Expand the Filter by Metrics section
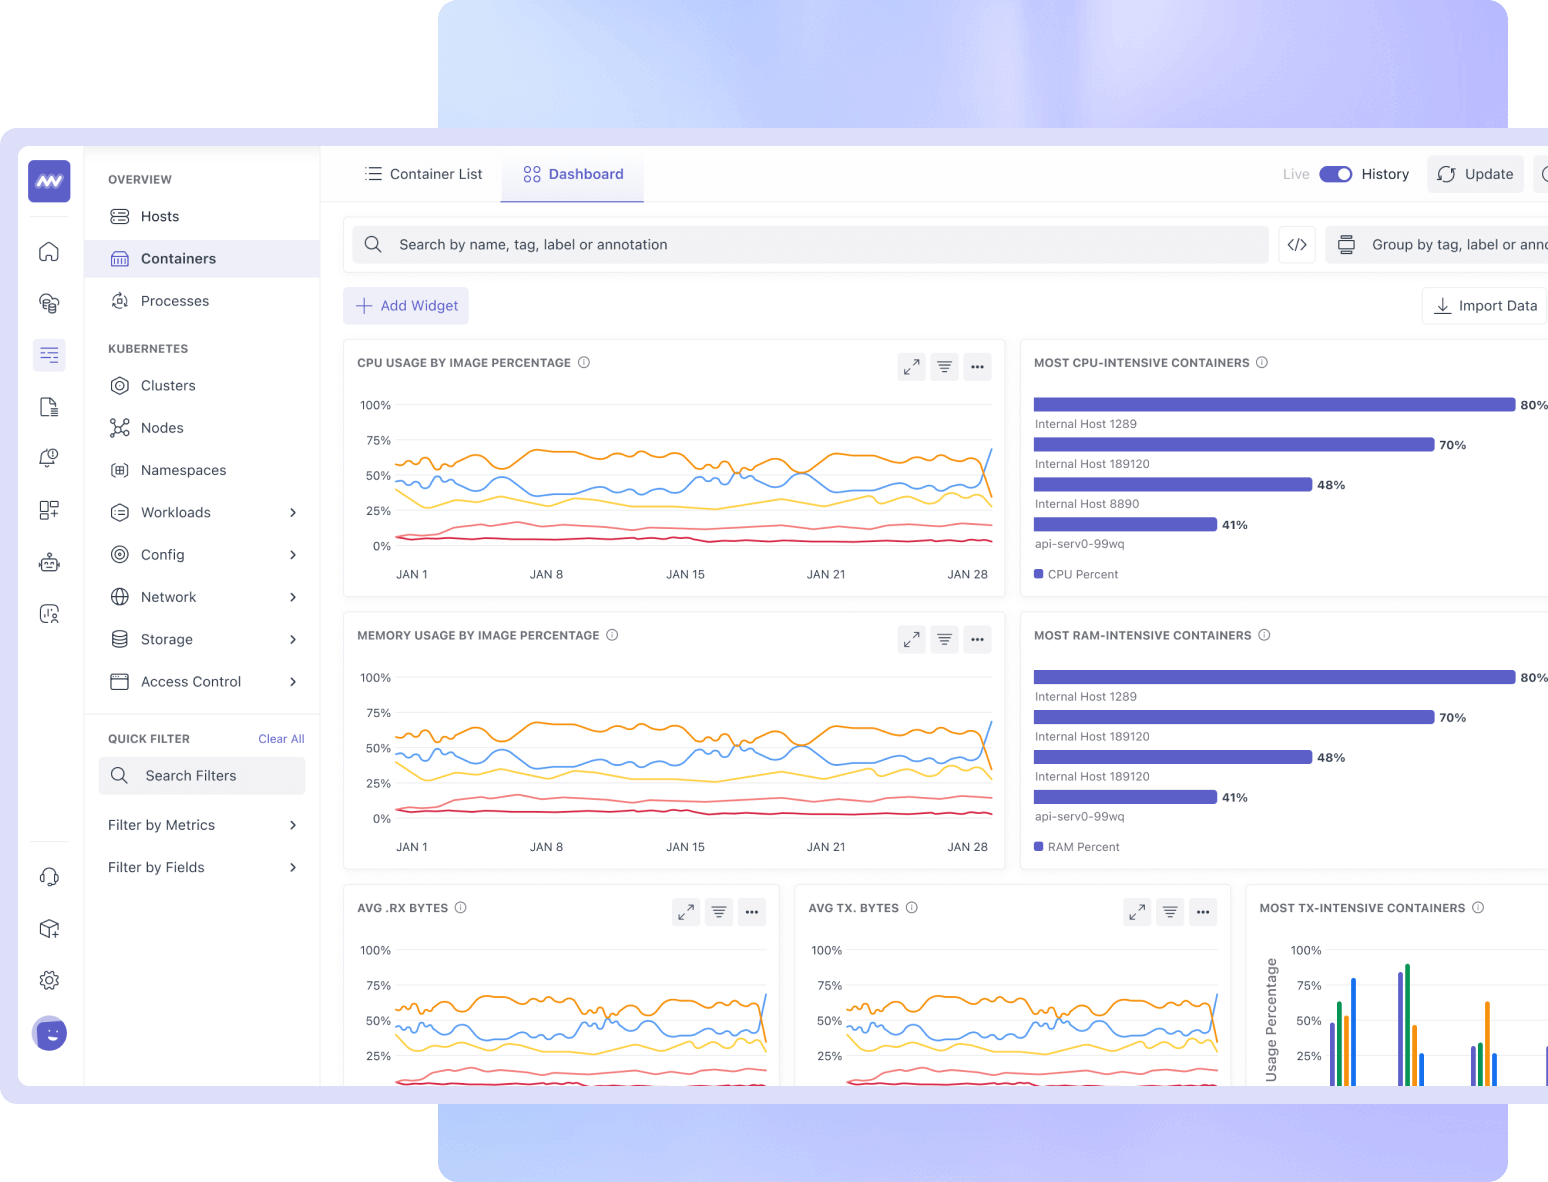The image size is (1548, 1182). click(293, 825)
